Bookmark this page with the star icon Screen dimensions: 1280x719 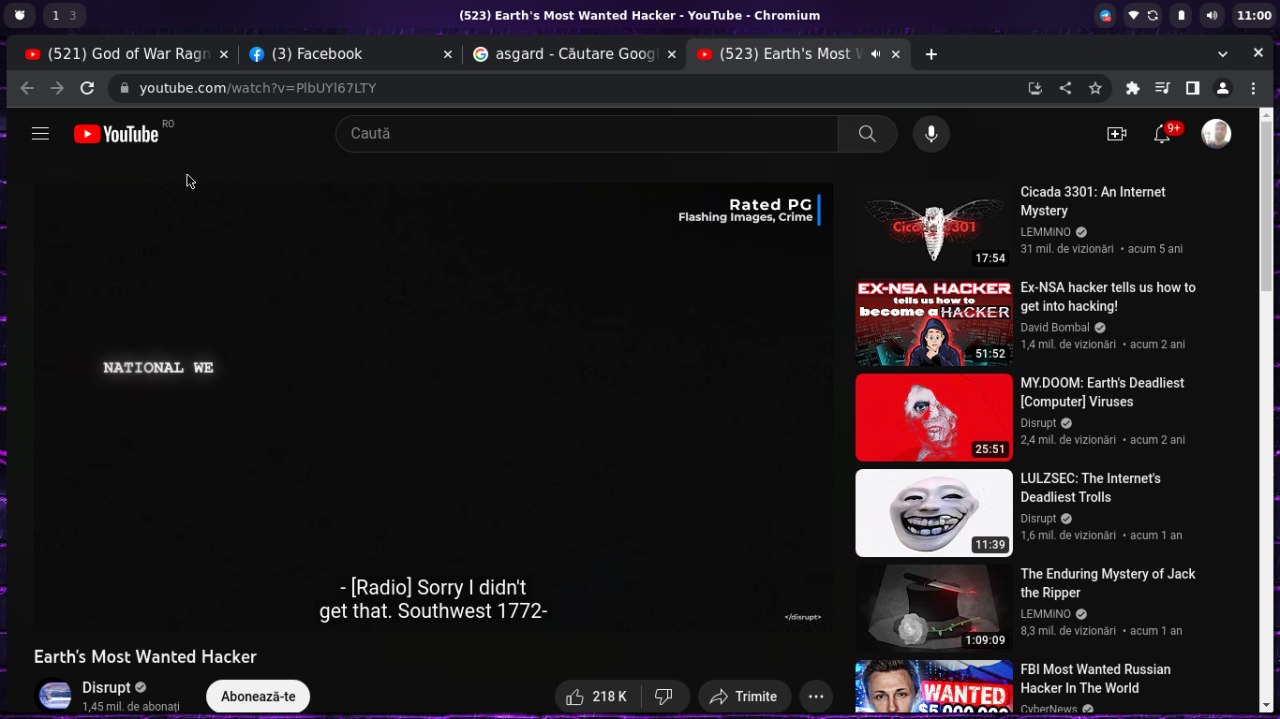pos(1095,88)
